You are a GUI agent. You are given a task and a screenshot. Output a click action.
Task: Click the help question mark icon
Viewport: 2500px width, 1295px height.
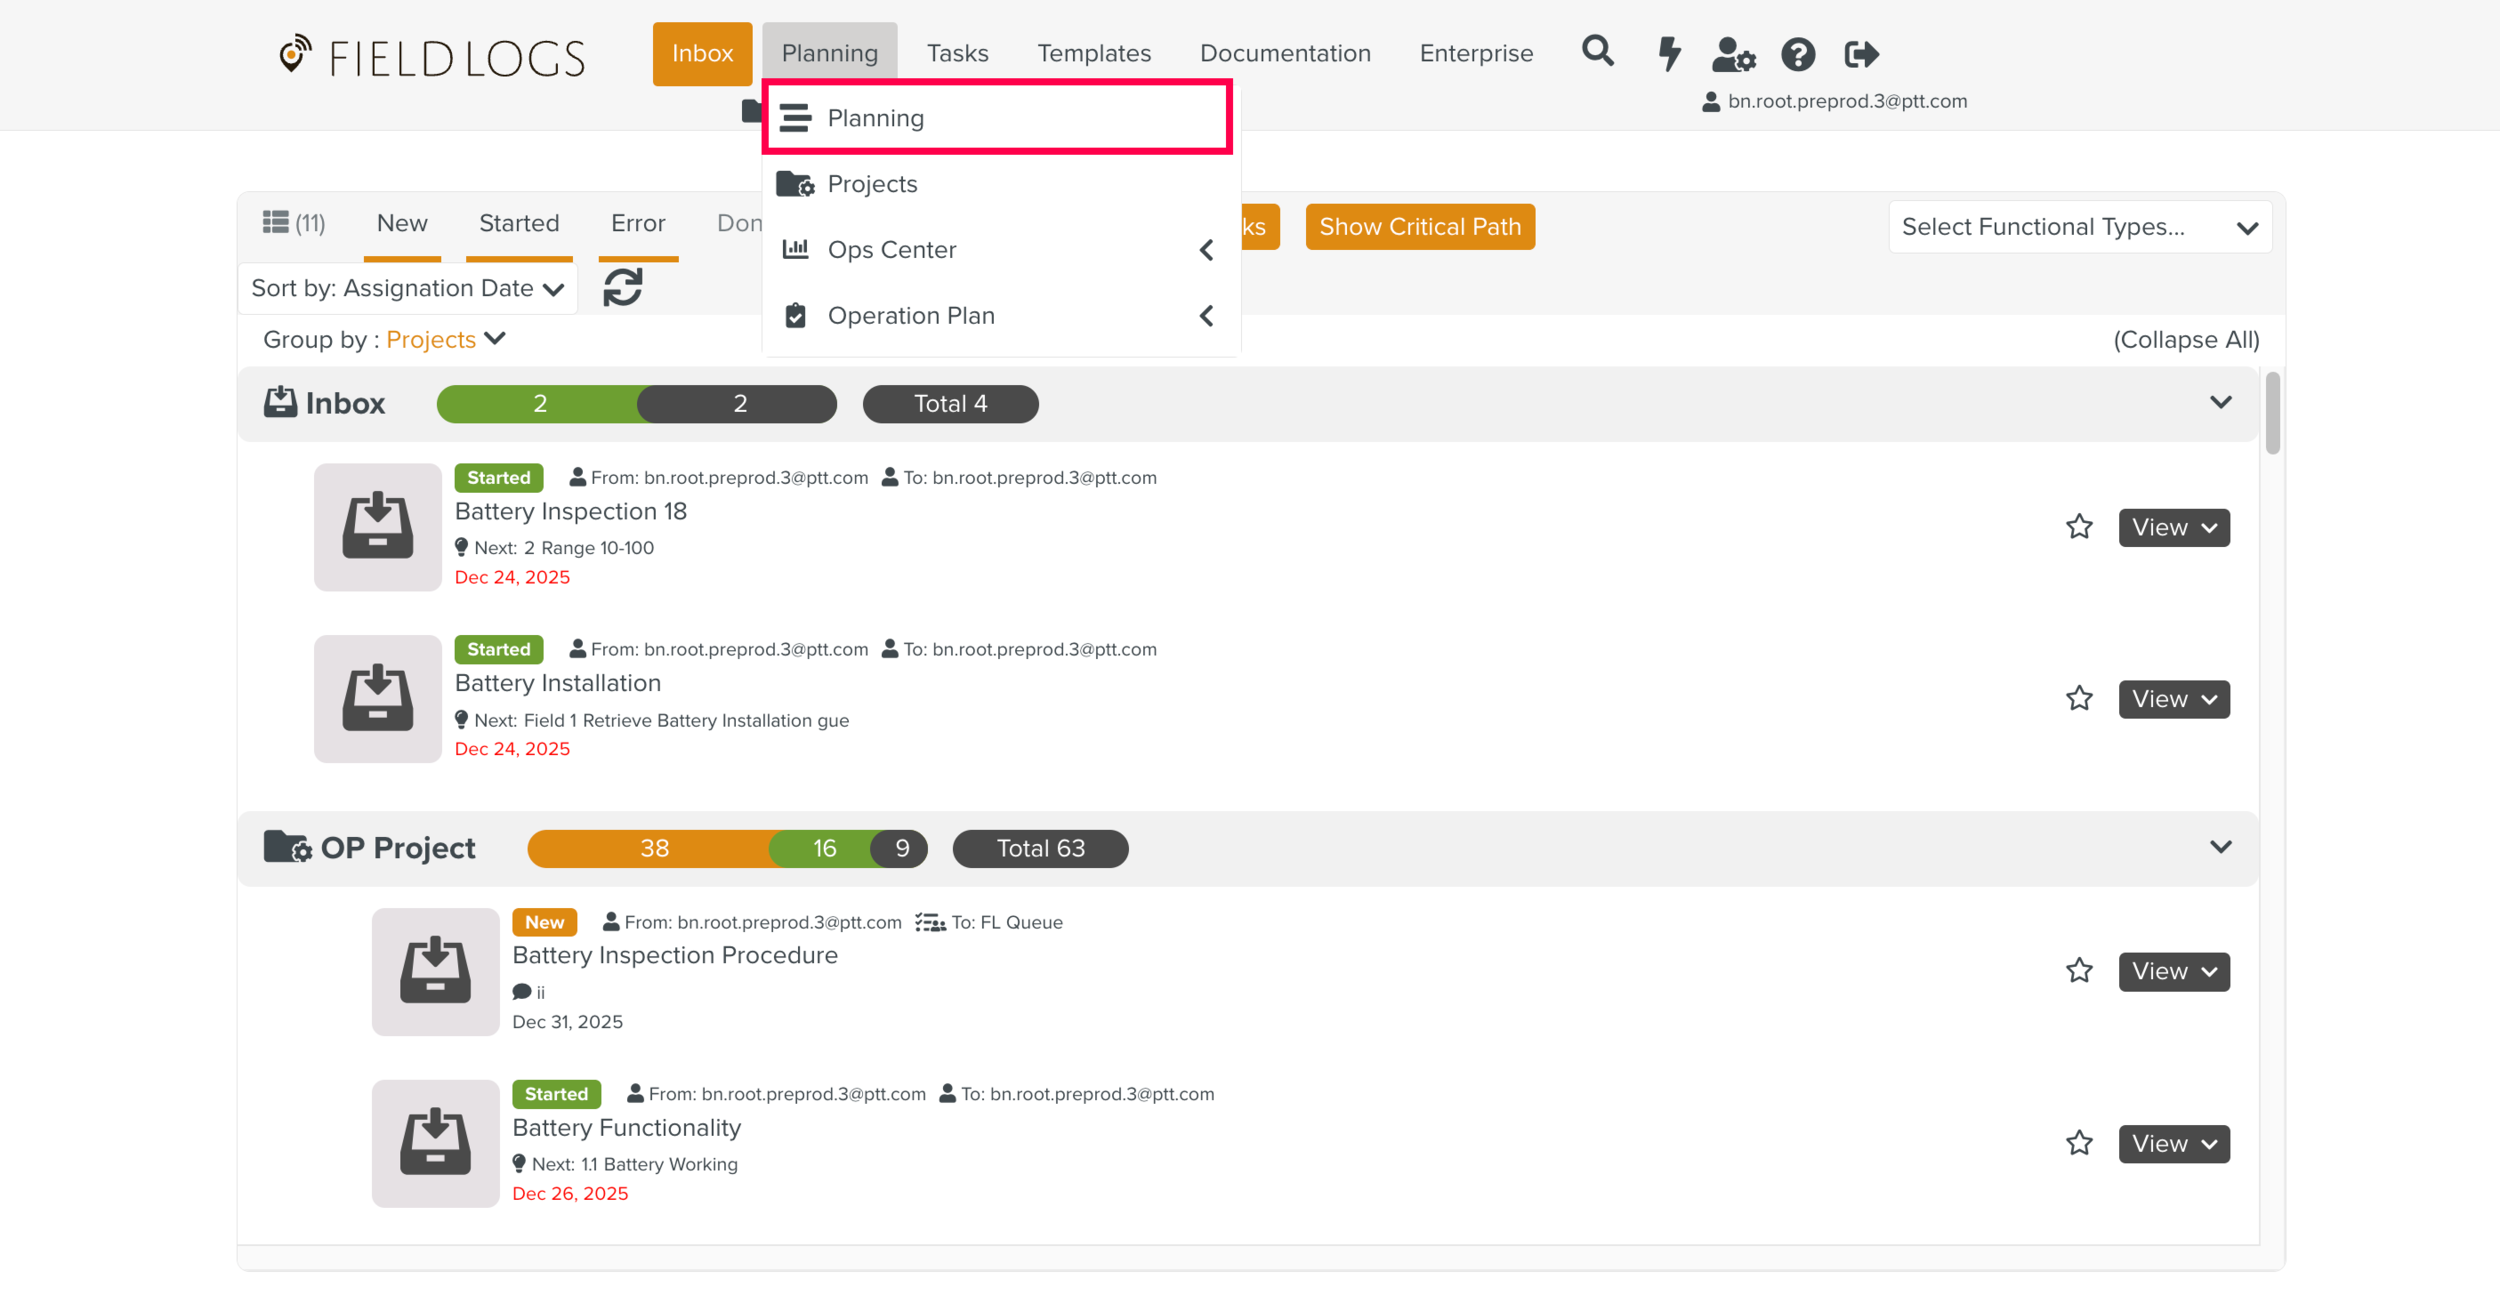click(x=1797, y=54)
